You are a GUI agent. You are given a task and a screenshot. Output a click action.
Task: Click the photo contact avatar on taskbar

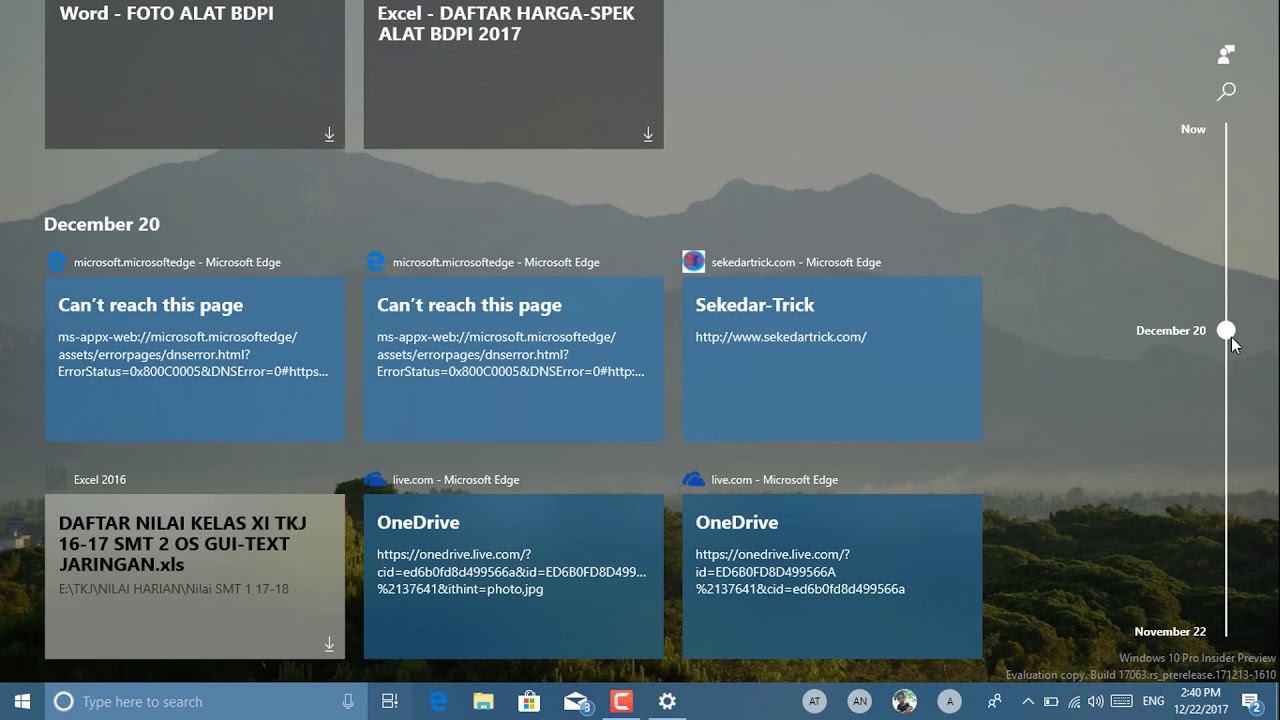point(904,702)
